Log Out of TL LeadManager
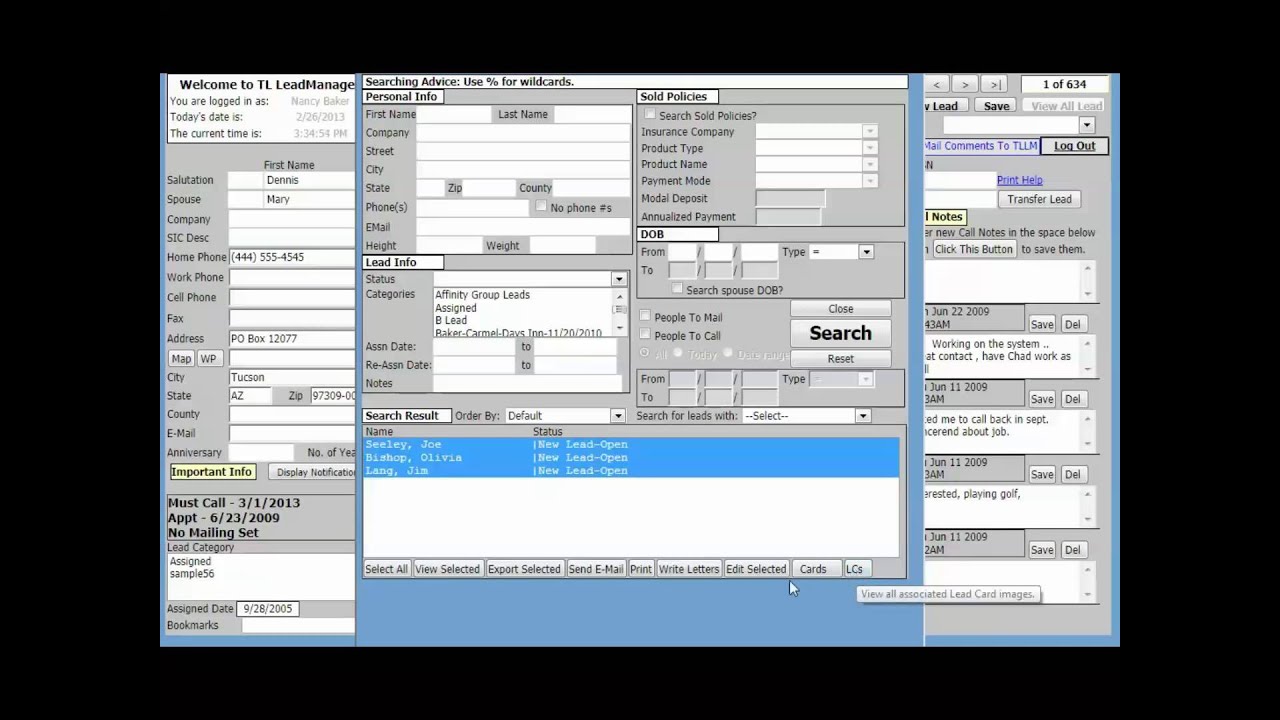Viewport: 1280px width, 720px height. pyautogui.click(x=1074, y=146)
